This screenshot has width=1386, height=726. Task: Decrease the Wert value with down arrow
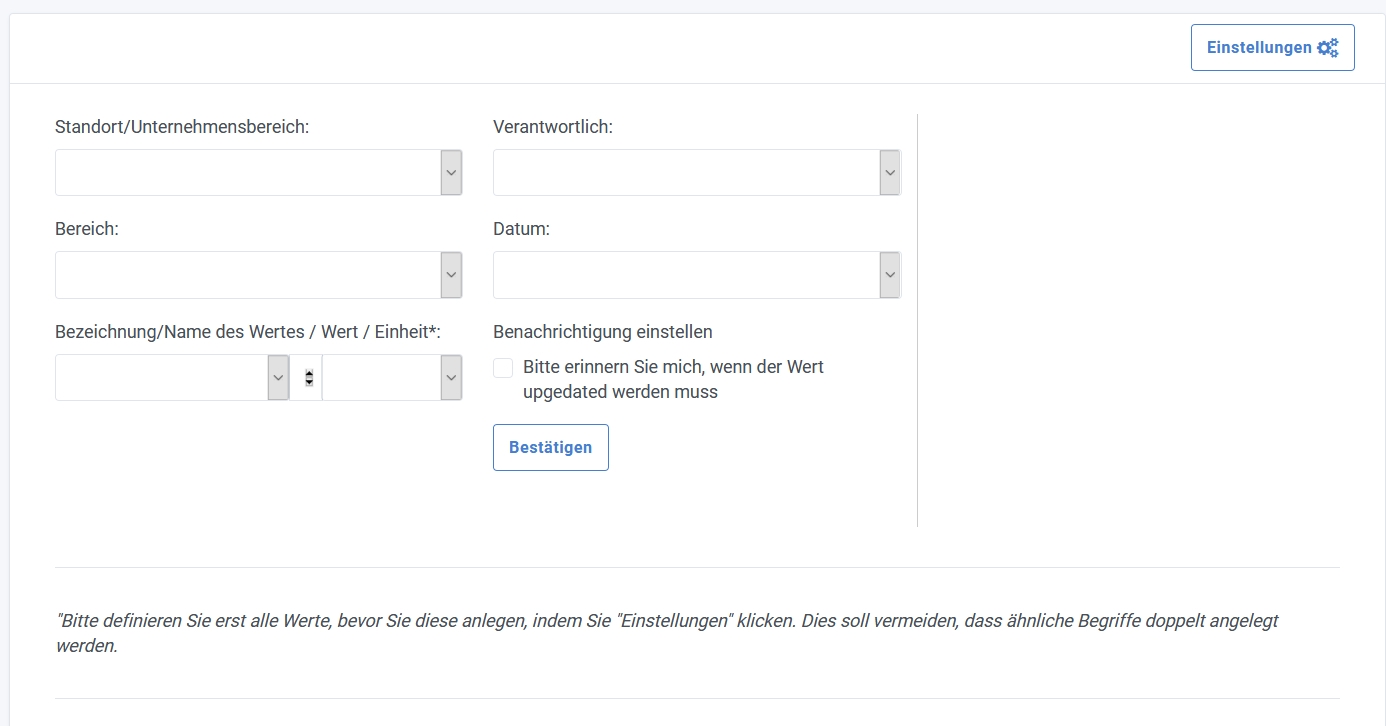pos(309,382)
